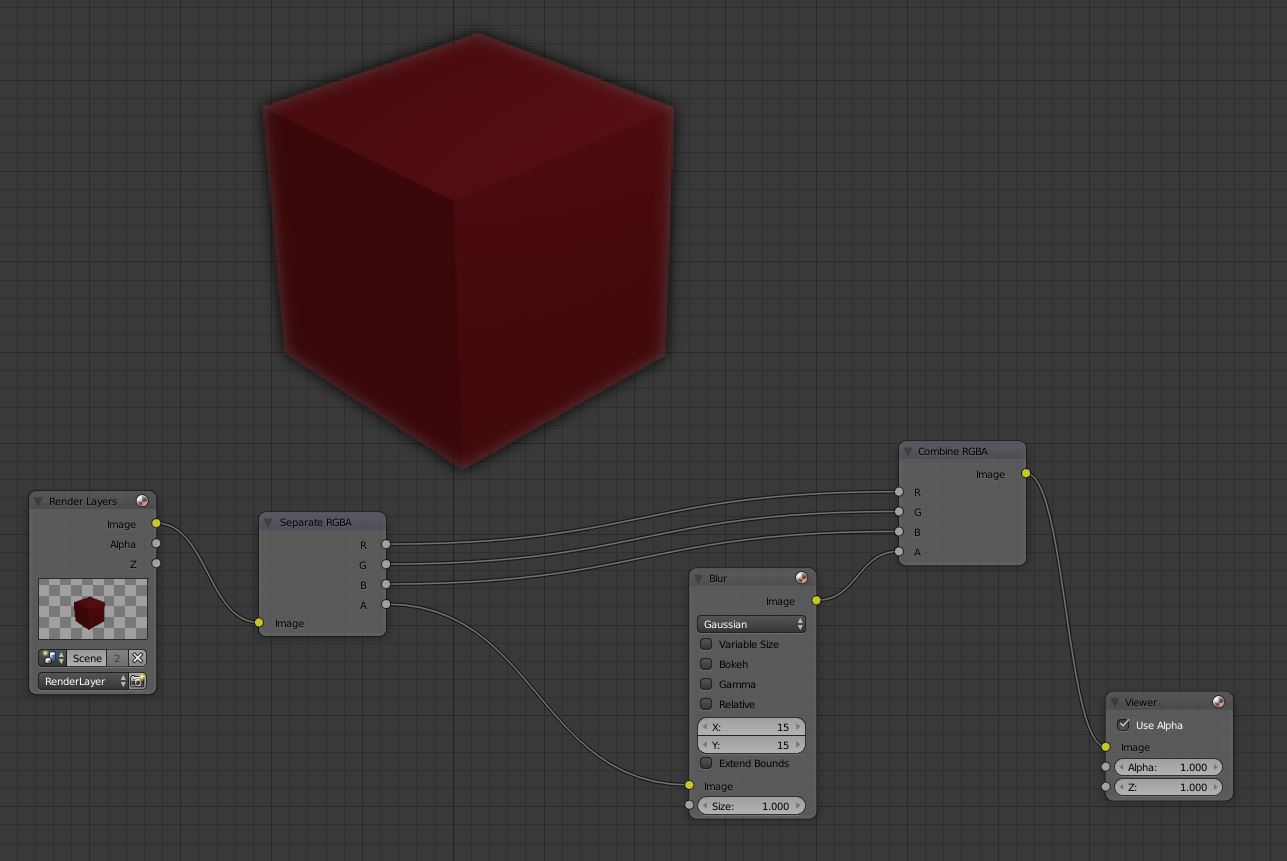
Task: Unlink the scene with the X icon
Action: (x=137, y=658)
